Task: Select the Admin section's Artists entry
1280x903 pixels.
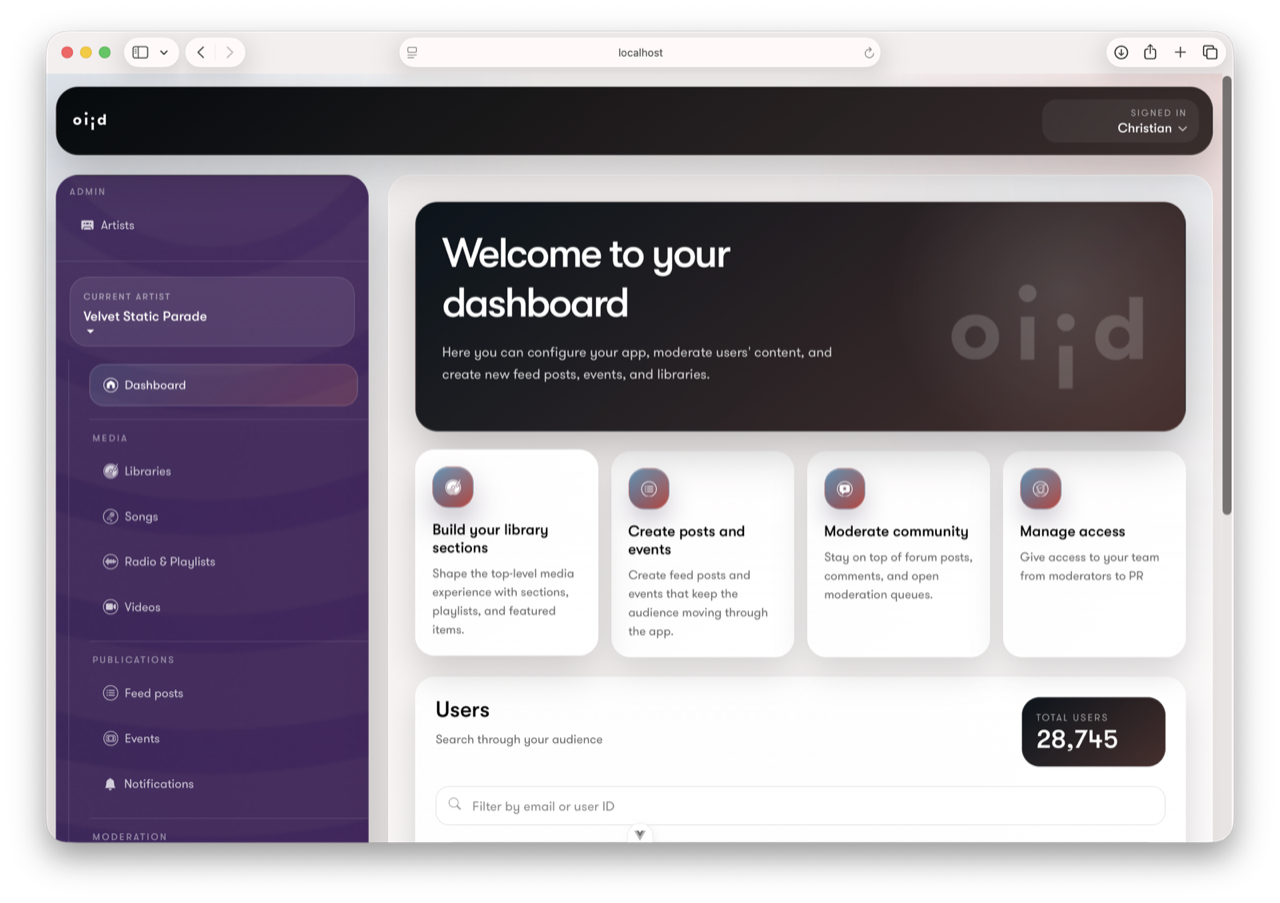Action: click(116, 225)
